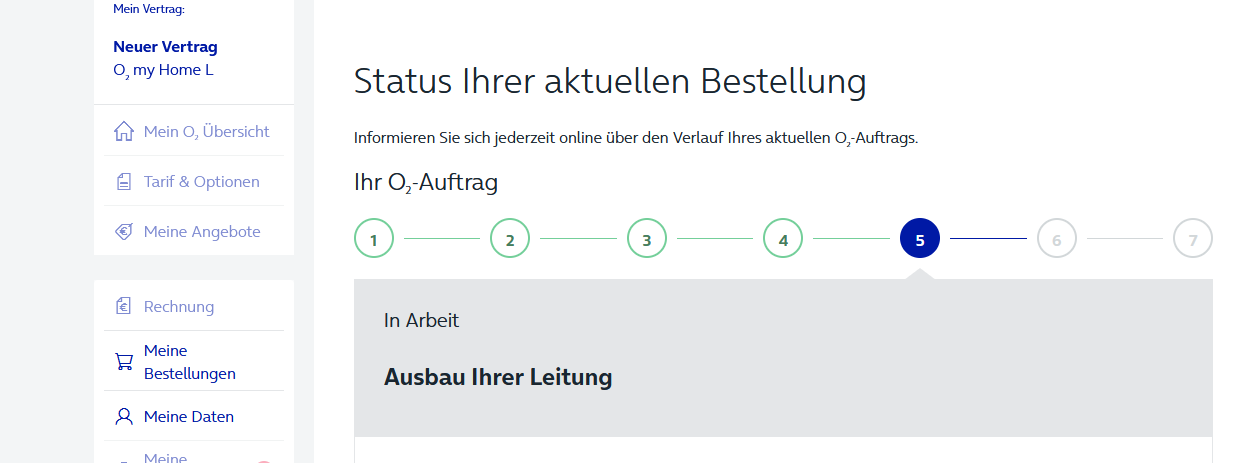Click the Neuer Vertrag contract label
The width and height of the screenshot is (1250, 463).
pyautogui.click(x=165, y=47)
